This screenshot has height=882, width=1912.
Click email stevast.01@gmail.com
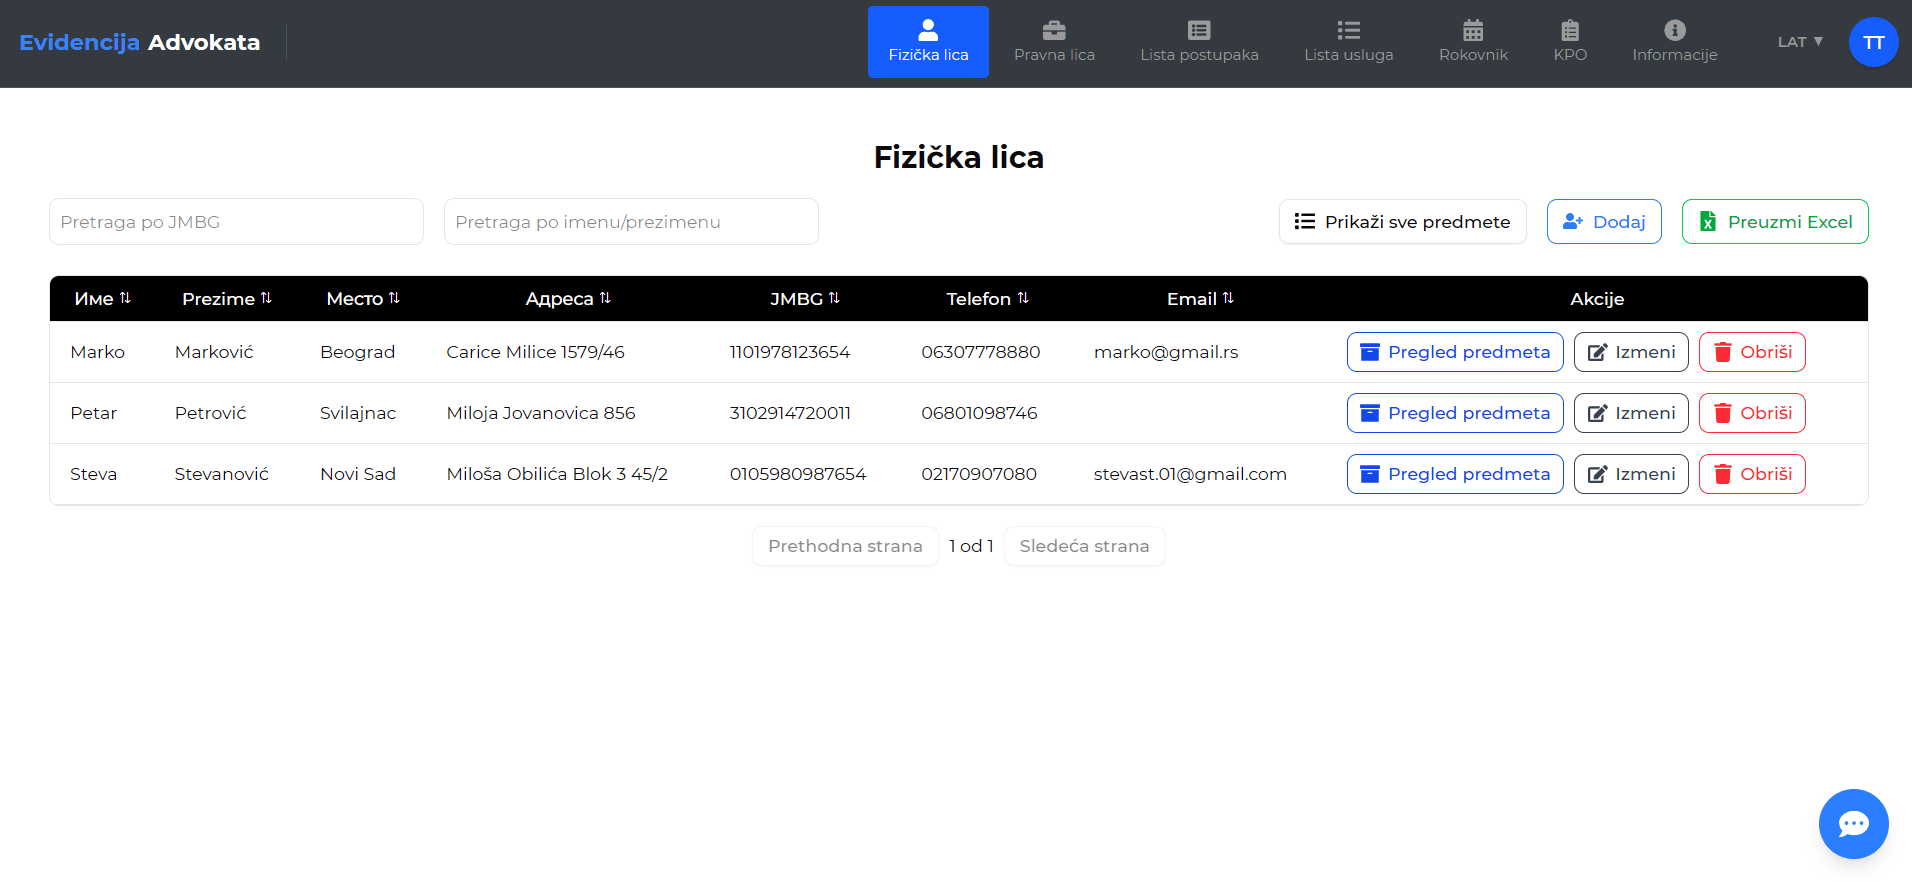click(1190, 474)
